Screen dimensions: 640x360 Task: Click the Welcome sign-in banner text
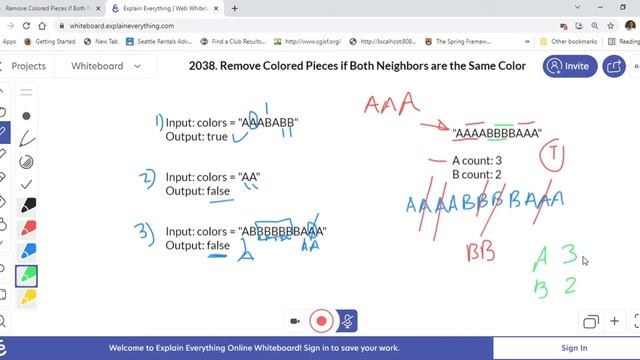[x=254, y=348]
